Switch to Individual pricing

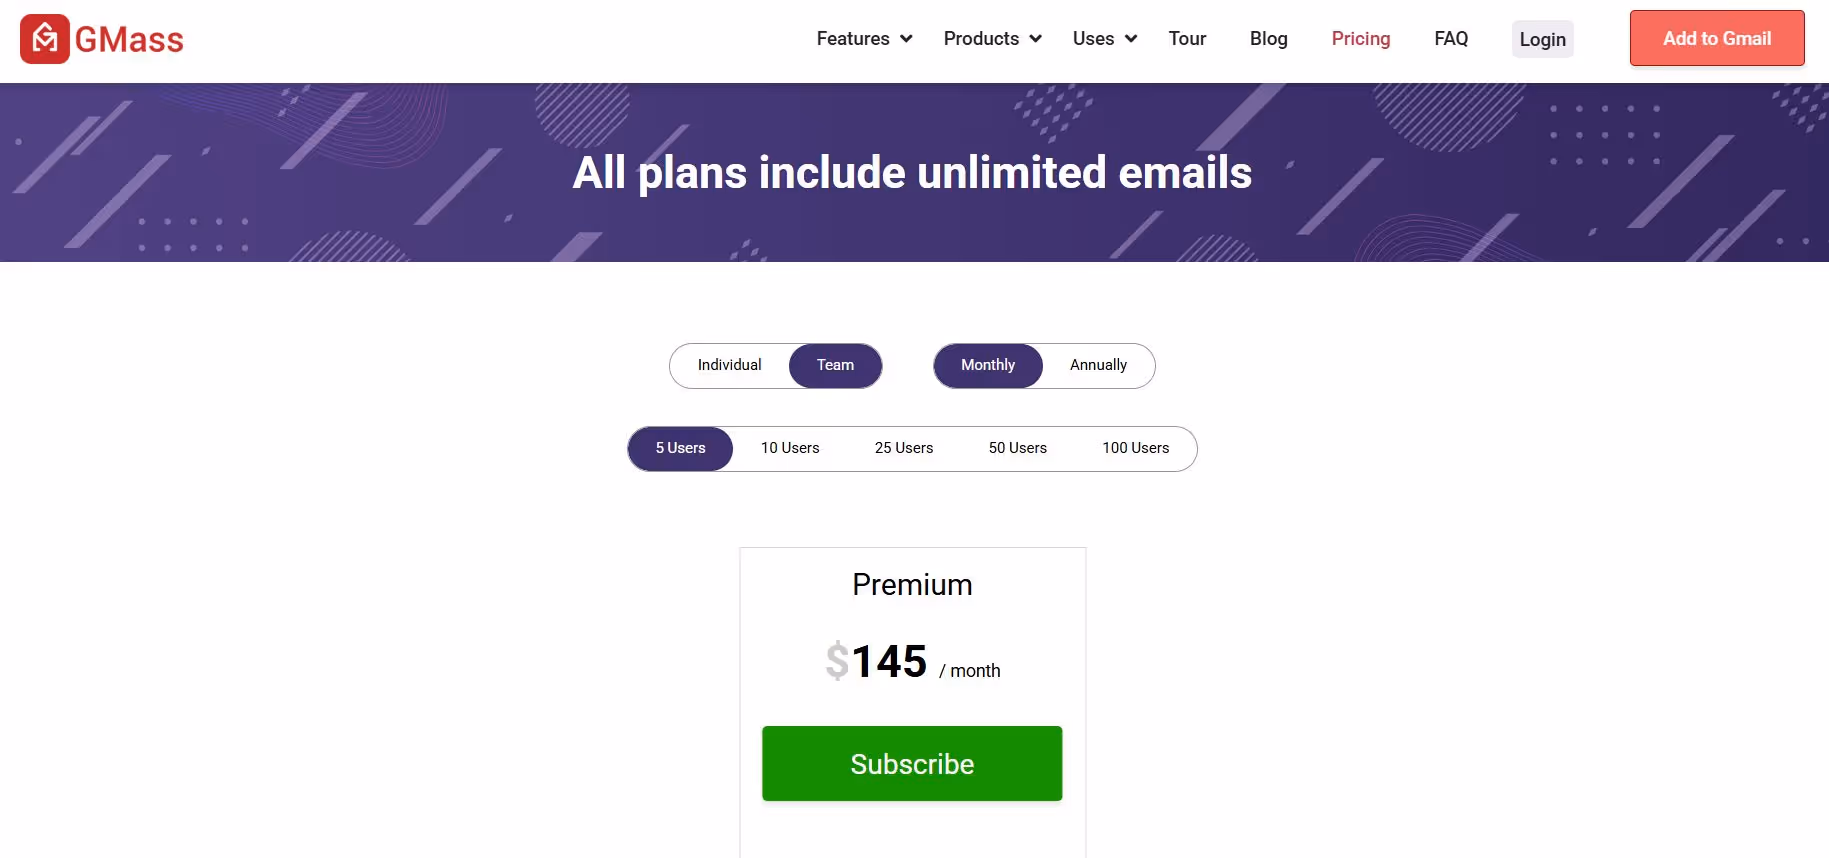tap(729, 365)
